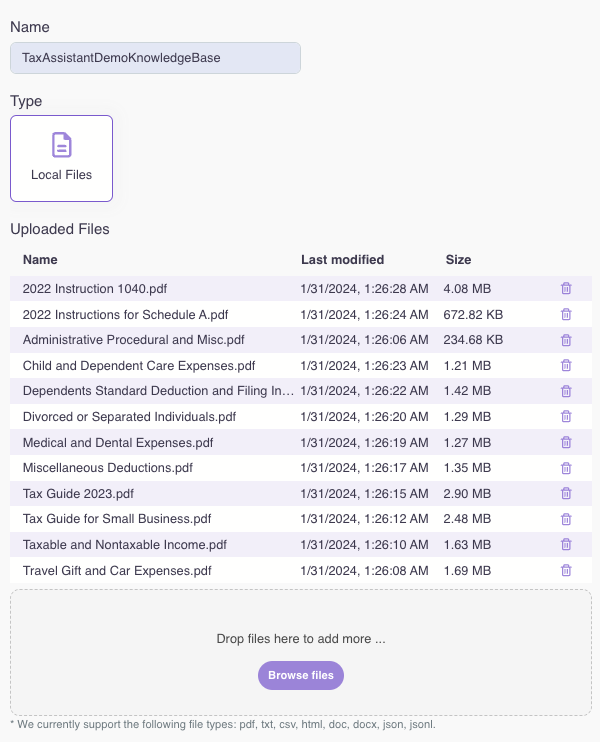The image size is (600, 742).
Task: Remove Miscellaneous Deductions.pdf with trash icon
Action: (x=566, y=467)
